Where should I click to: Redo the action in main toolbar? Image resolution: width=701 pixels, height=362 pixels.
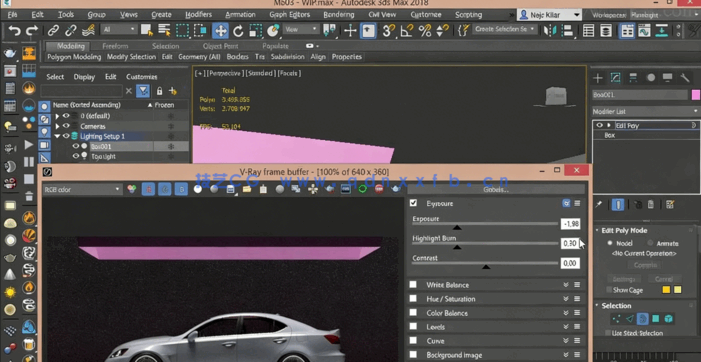[32, 31]
